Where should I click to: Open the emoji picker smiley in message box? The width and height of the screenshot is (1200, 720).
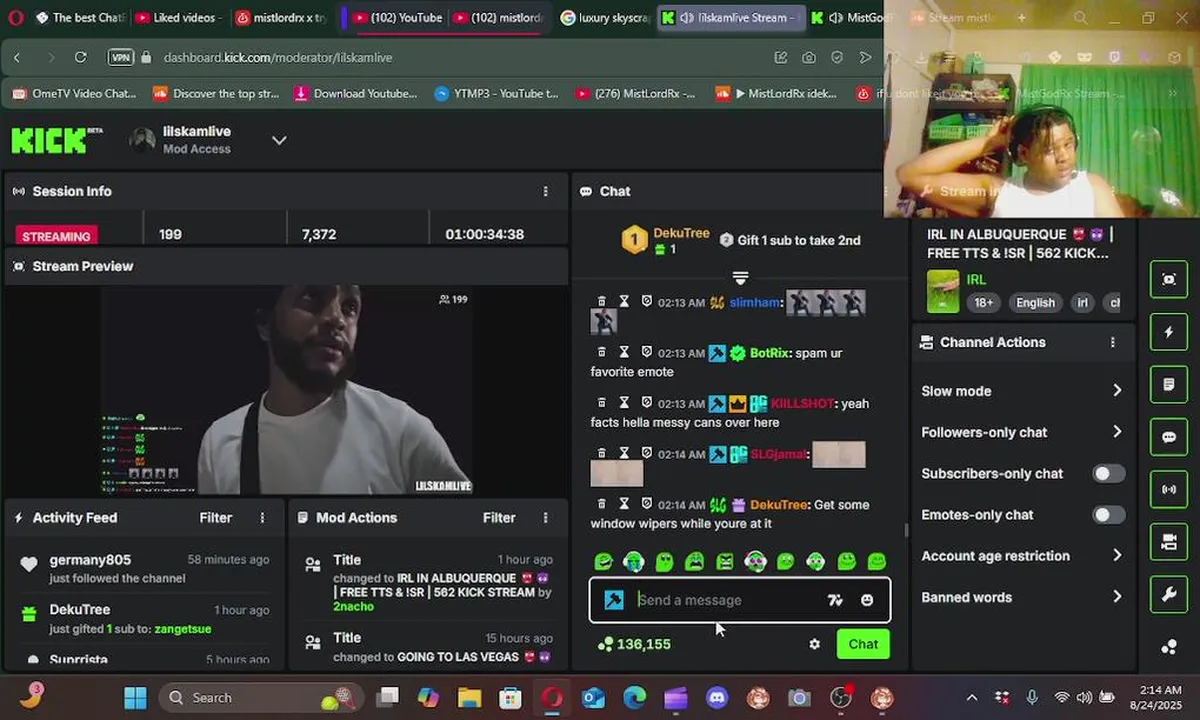click(x=867, y=600)
